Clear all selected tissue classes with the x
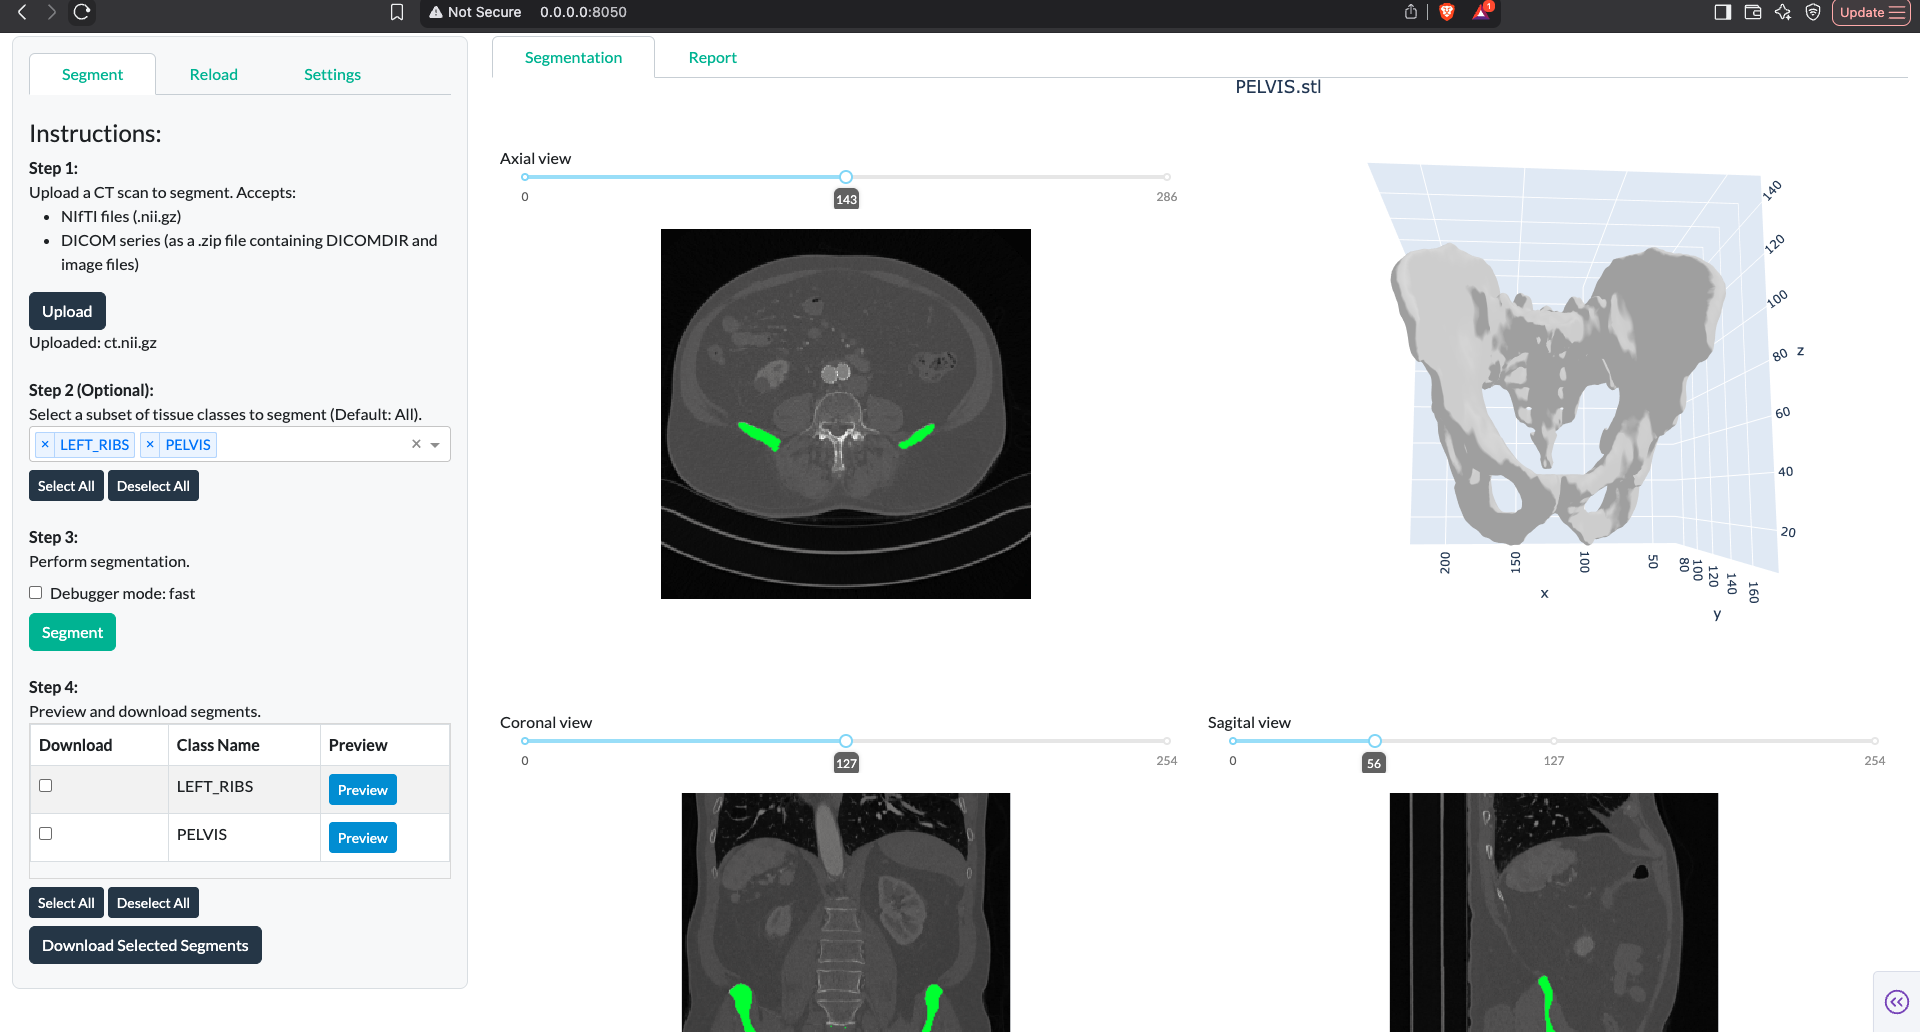The image size is (1920, 1032). pyautogui.click(x=416, y=444)
